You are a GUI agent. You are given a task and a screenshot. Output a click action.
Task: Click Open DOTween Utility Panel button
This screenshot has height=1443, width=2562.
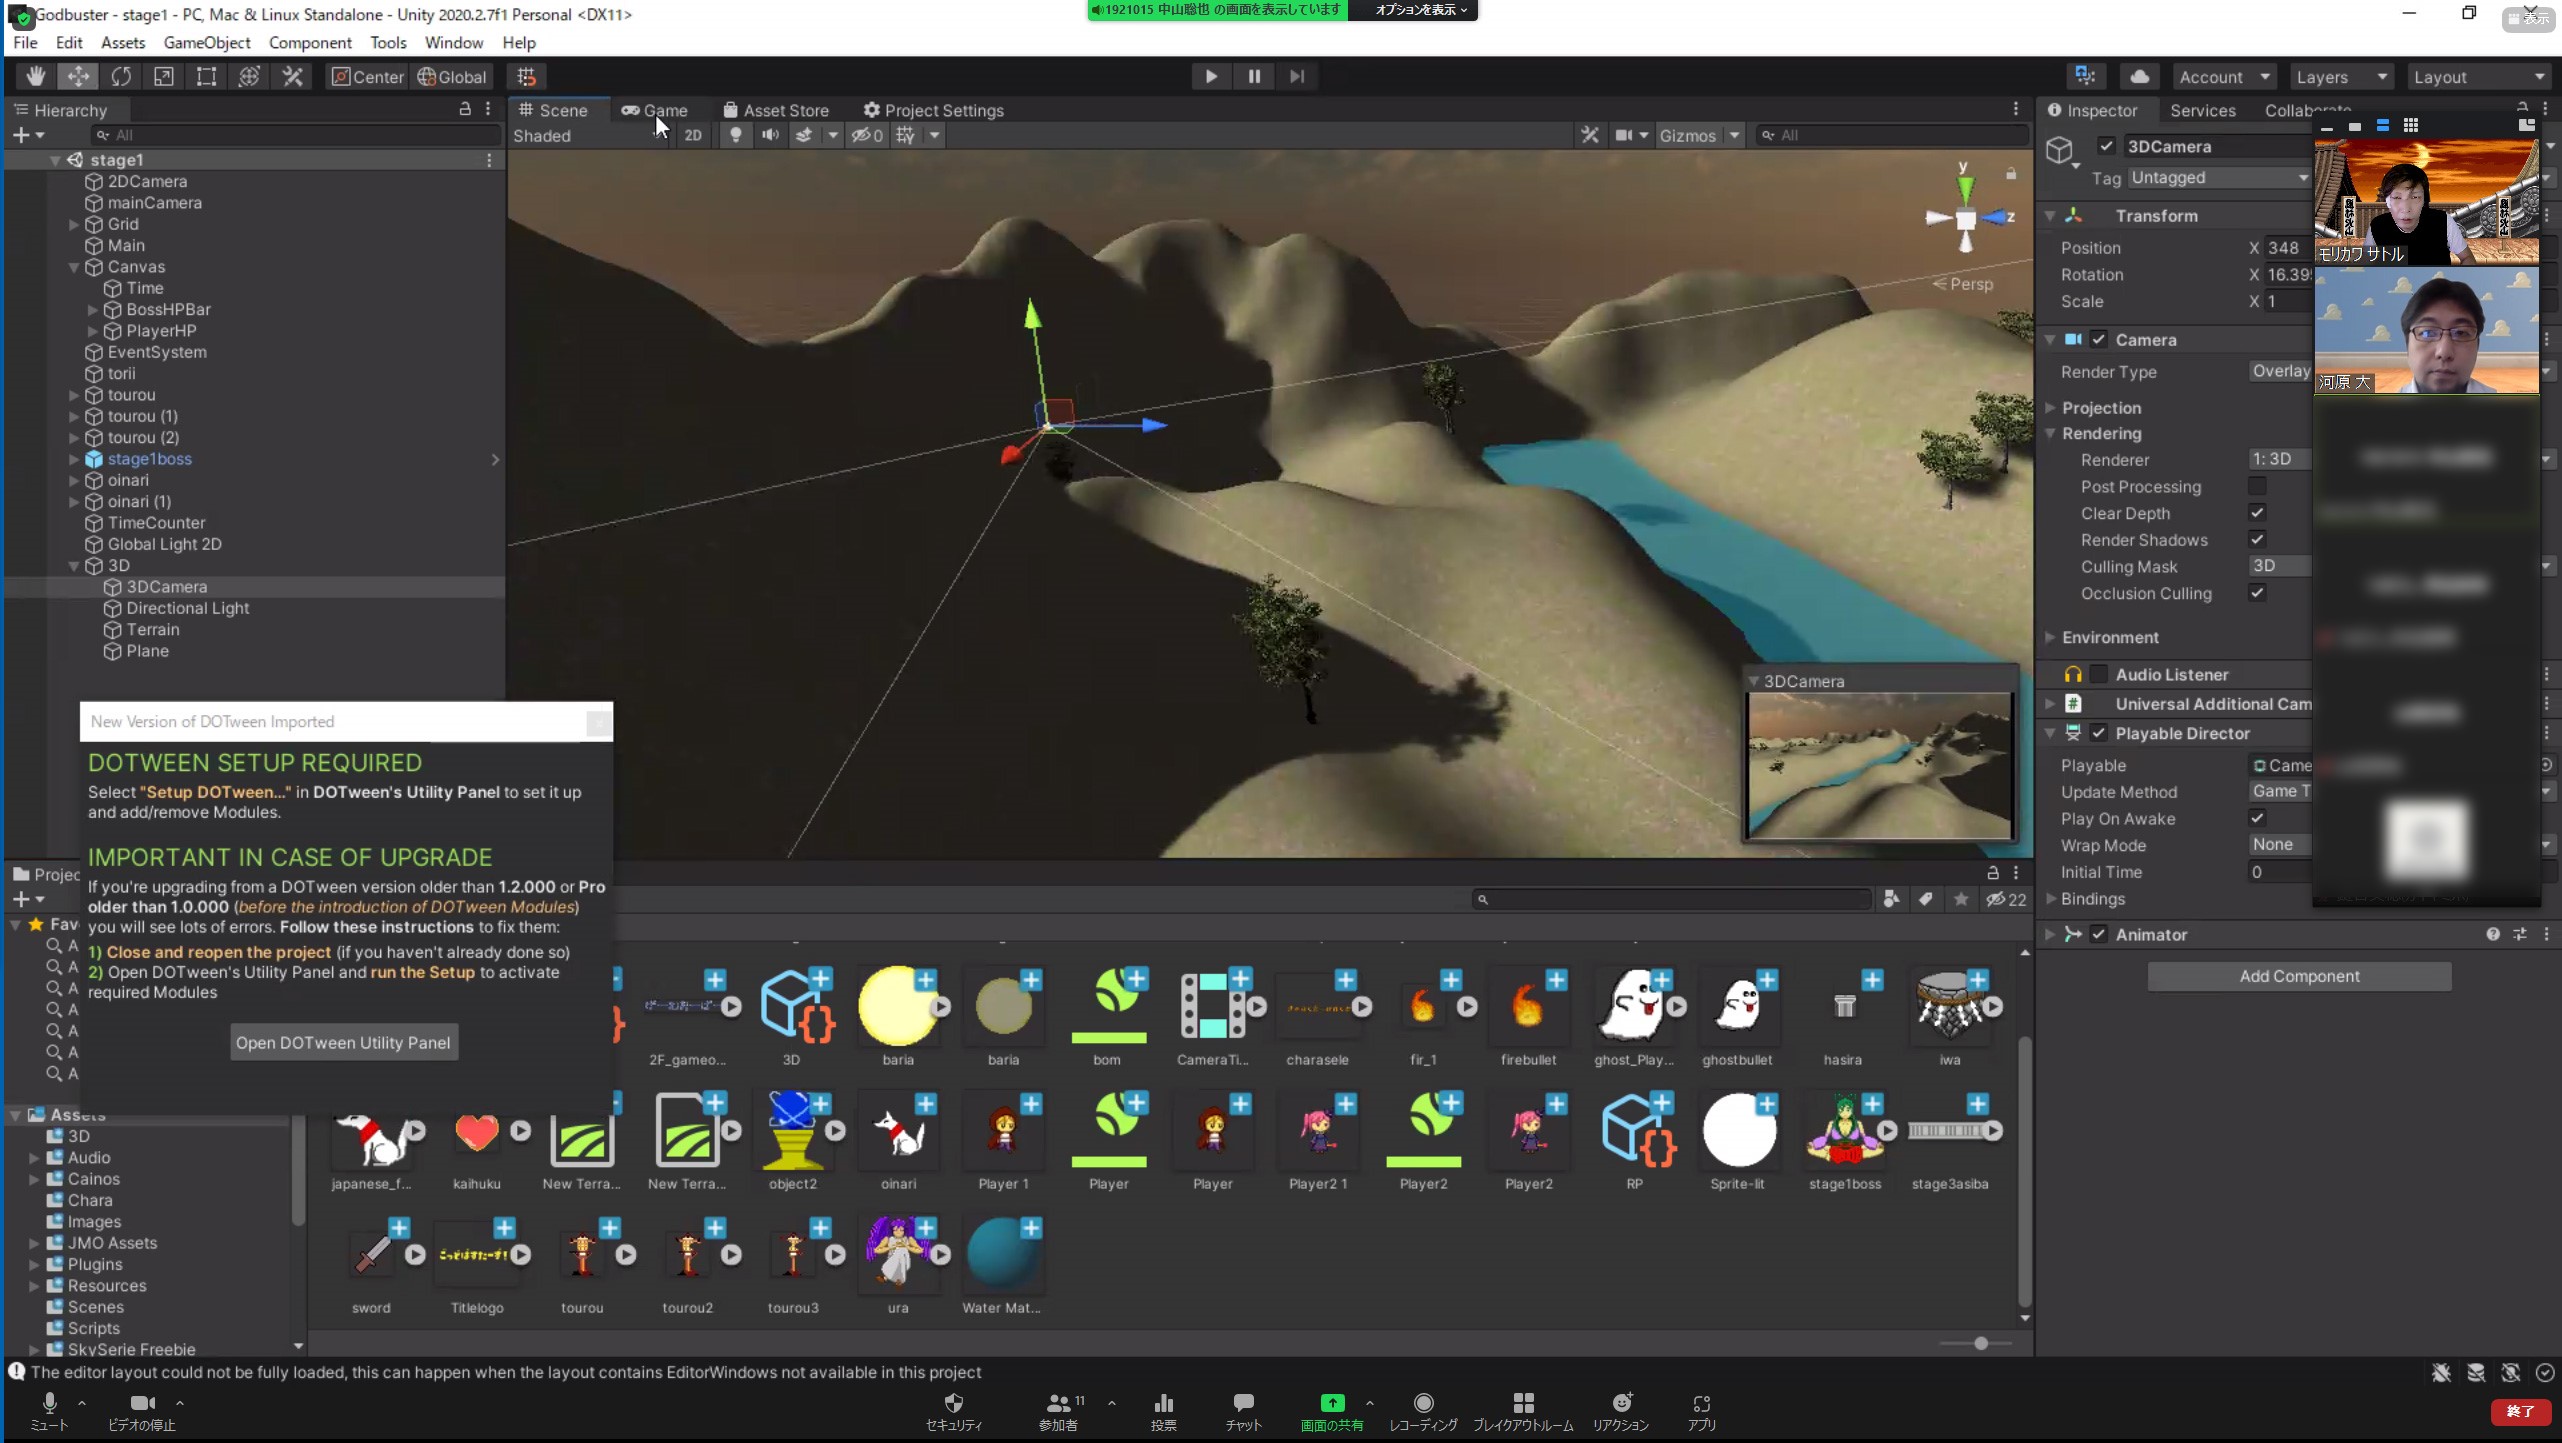tap(343, 1042)
